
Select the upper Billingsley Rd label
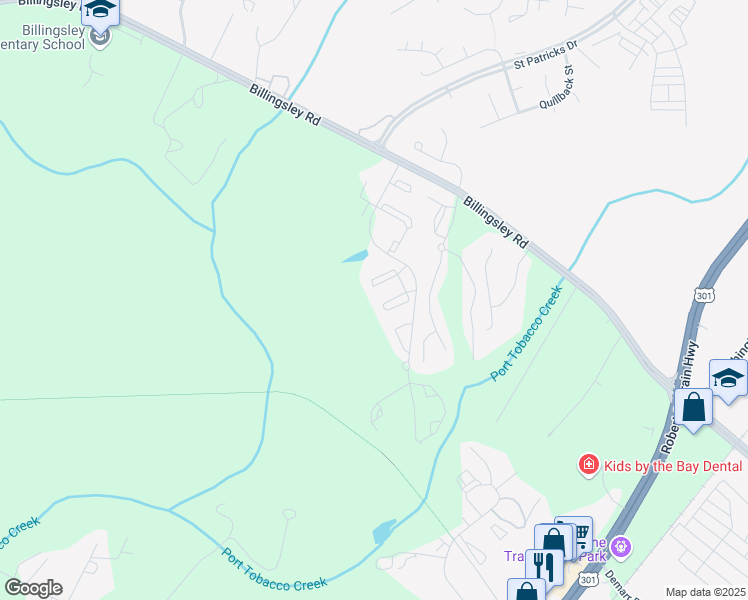[285, 104]
